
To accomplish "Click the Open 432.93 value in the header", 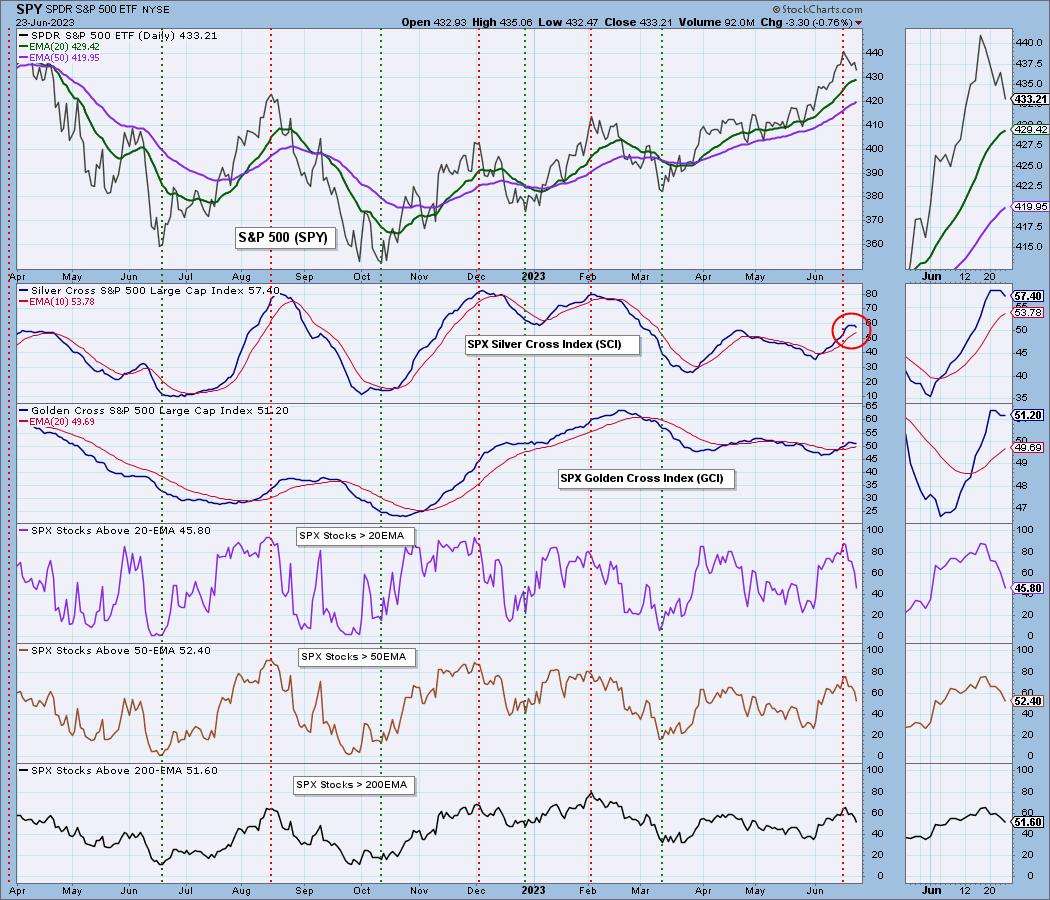I will (x=433, y=22).
